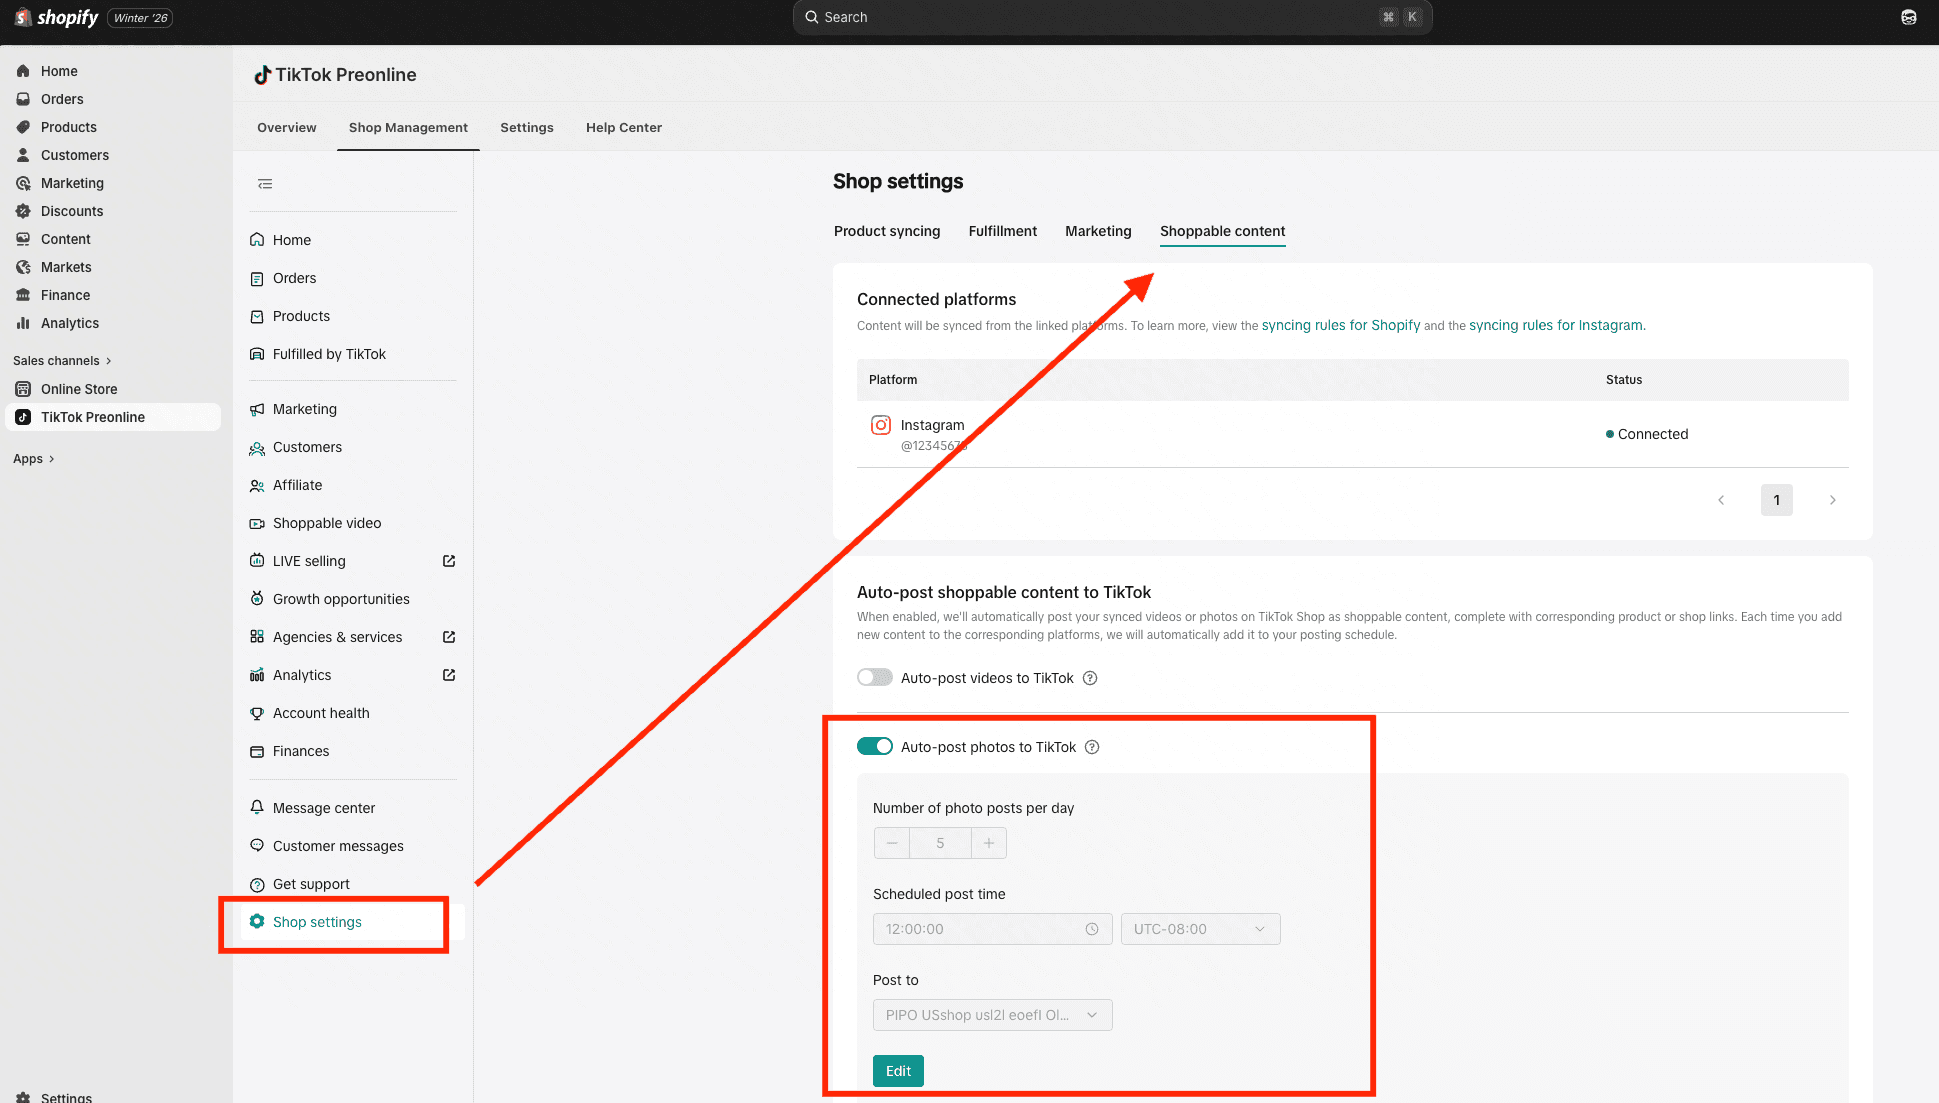Switch to the Product syncing tab
This screenshot has width=1939, height=1103.
(x=887, y=231)
